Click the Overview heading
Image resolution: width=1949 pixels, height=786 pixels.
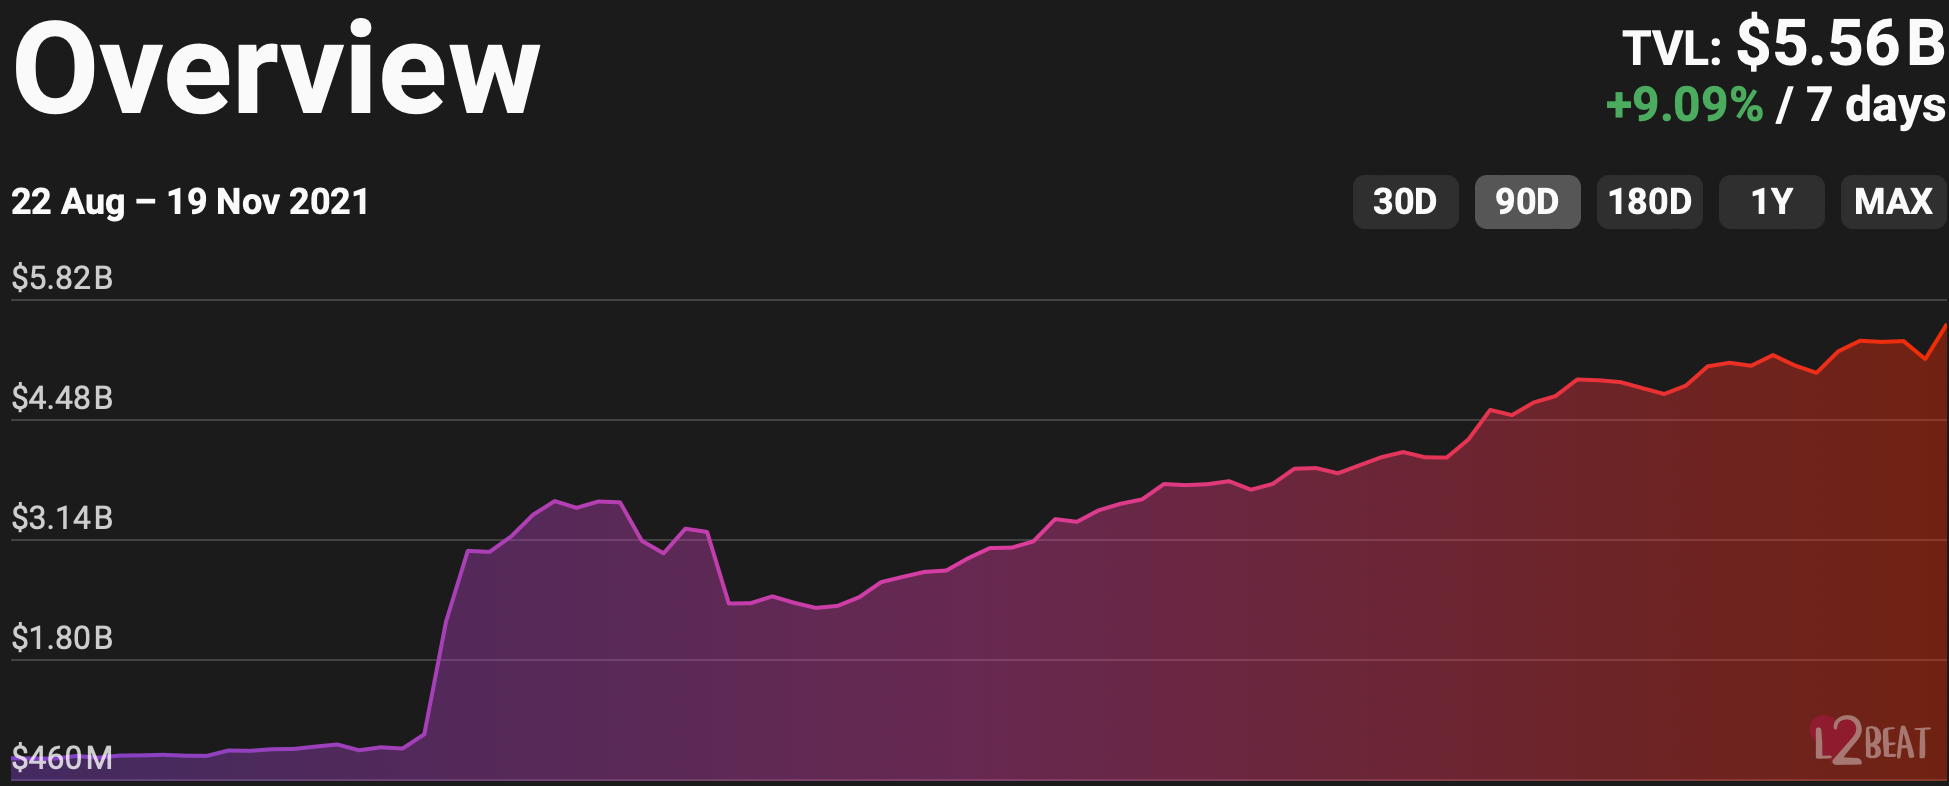(x=276, y=70)
